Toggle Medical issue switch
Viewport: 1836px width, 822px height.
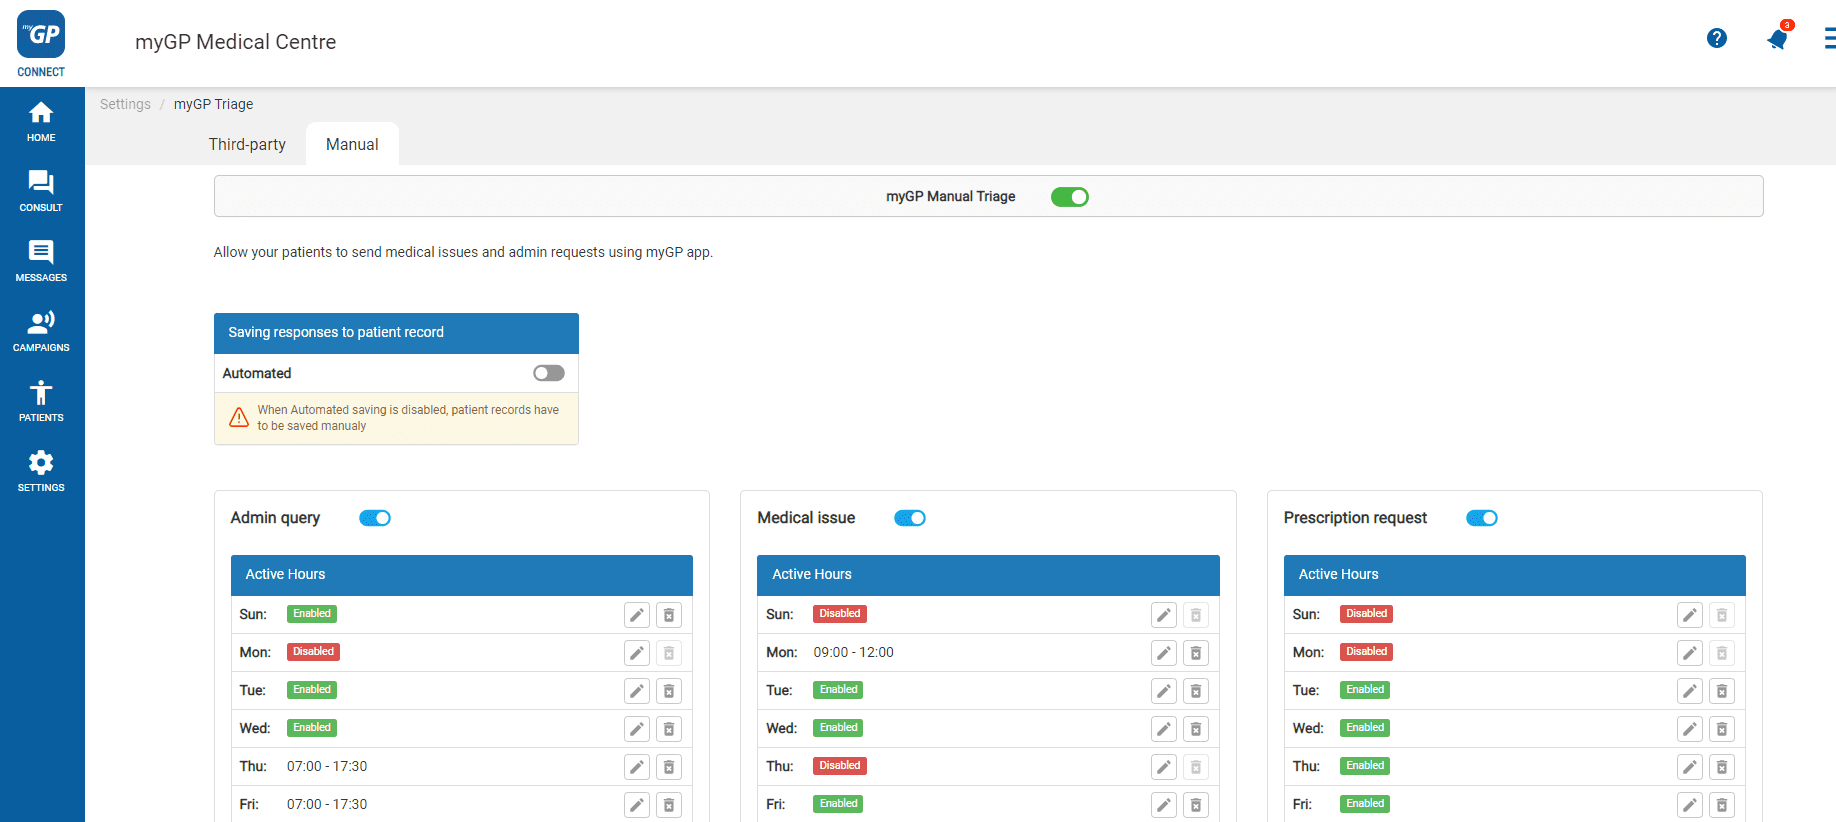pos(910,518)
